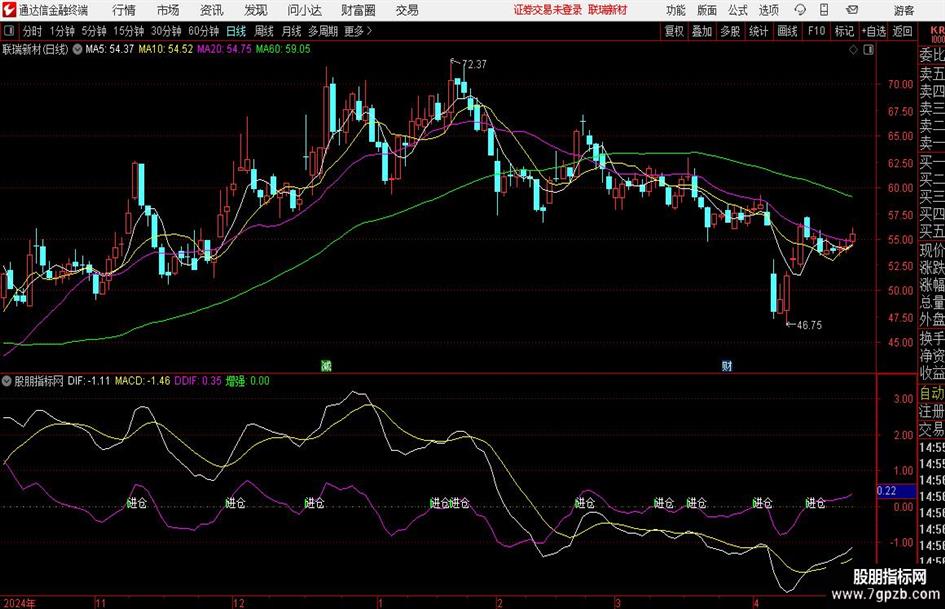
Task: Click the 画线 drawing button
Action: pos(787,31)
